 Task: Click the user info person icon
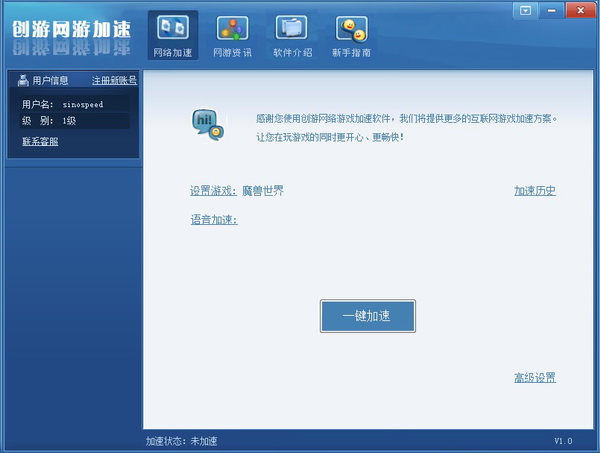[23, 80]
